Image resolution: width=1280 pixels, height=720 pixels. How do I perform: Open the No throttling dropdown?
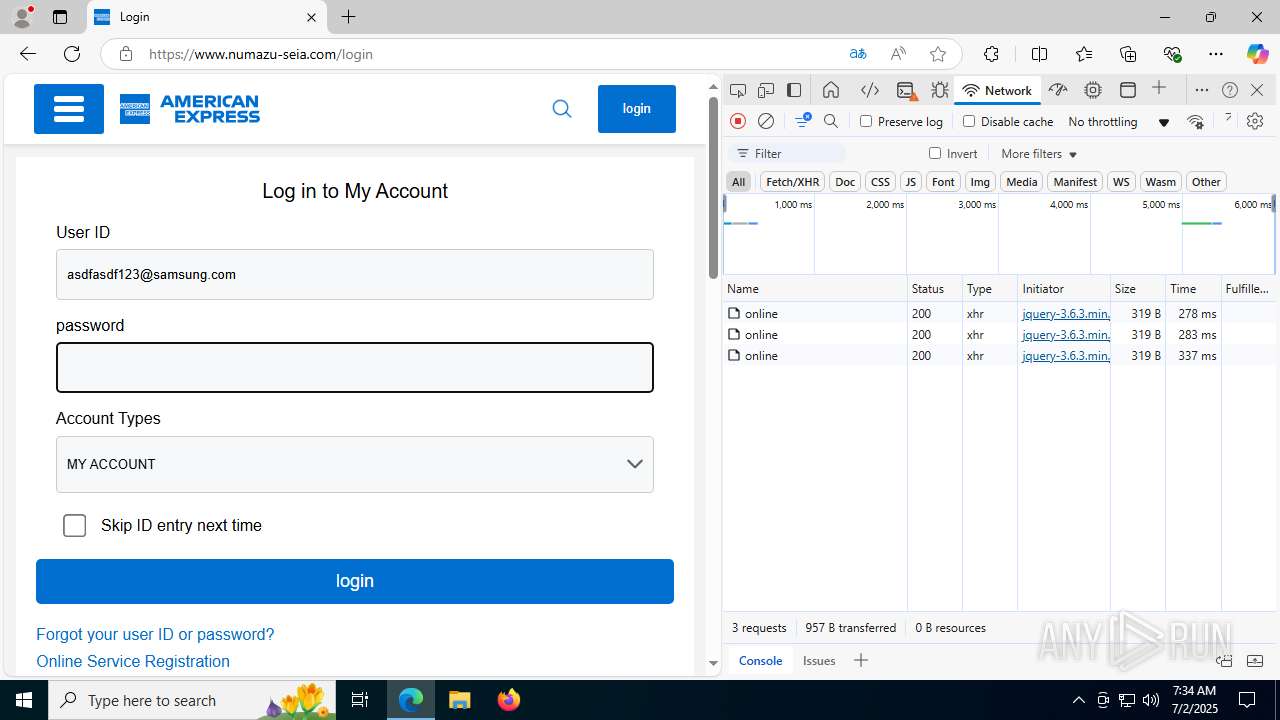point(1118,122)
